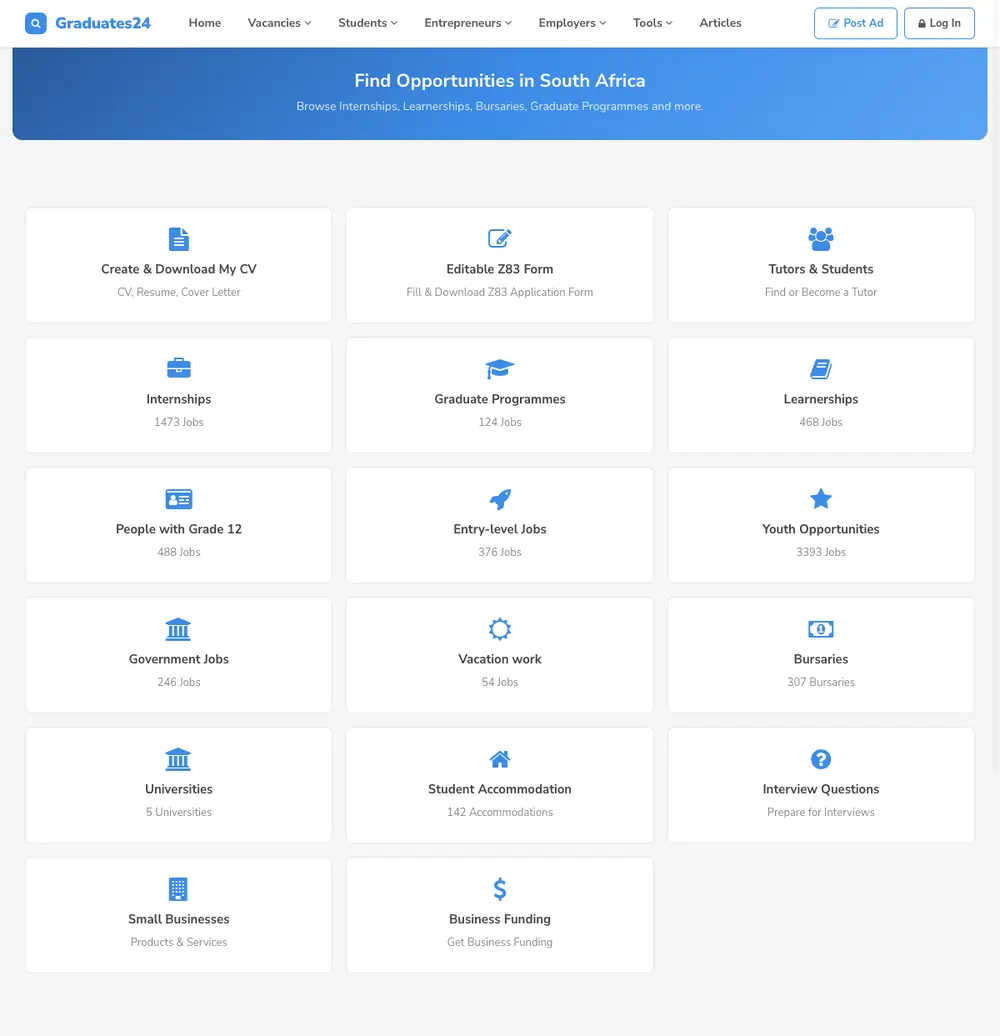Screen dimensions: 1000x1036
Task: Click the '488 Jobs' count text
Action: (x=178, y=552)
